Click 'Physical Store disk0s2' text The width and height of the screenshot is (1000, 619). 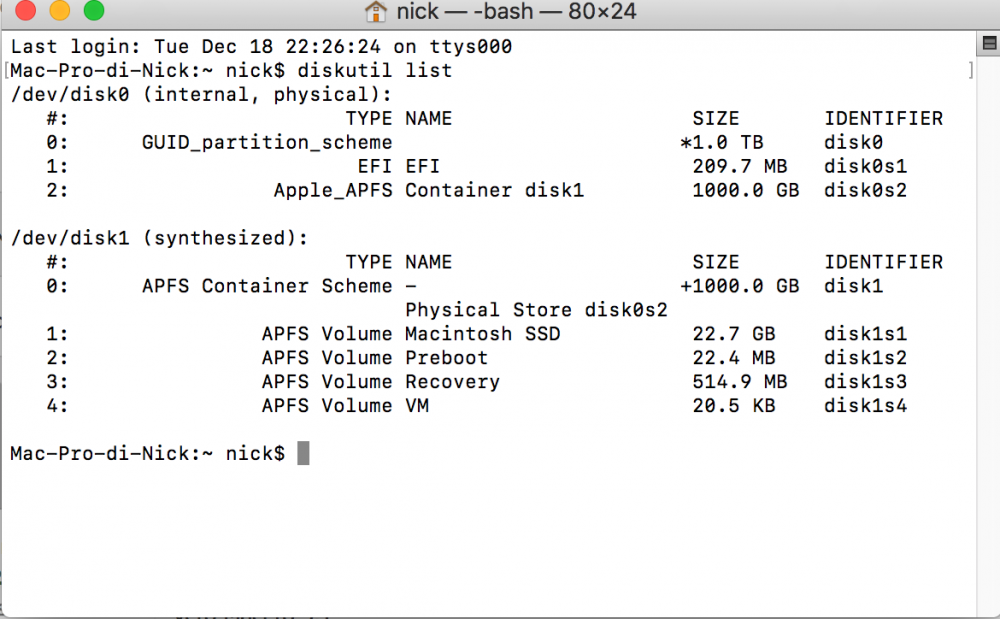[536, 310]
